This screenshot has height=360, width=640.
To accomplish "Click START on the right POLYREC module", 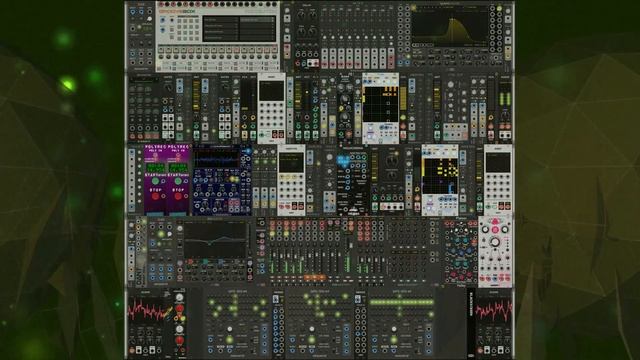I will coord(178,180).
